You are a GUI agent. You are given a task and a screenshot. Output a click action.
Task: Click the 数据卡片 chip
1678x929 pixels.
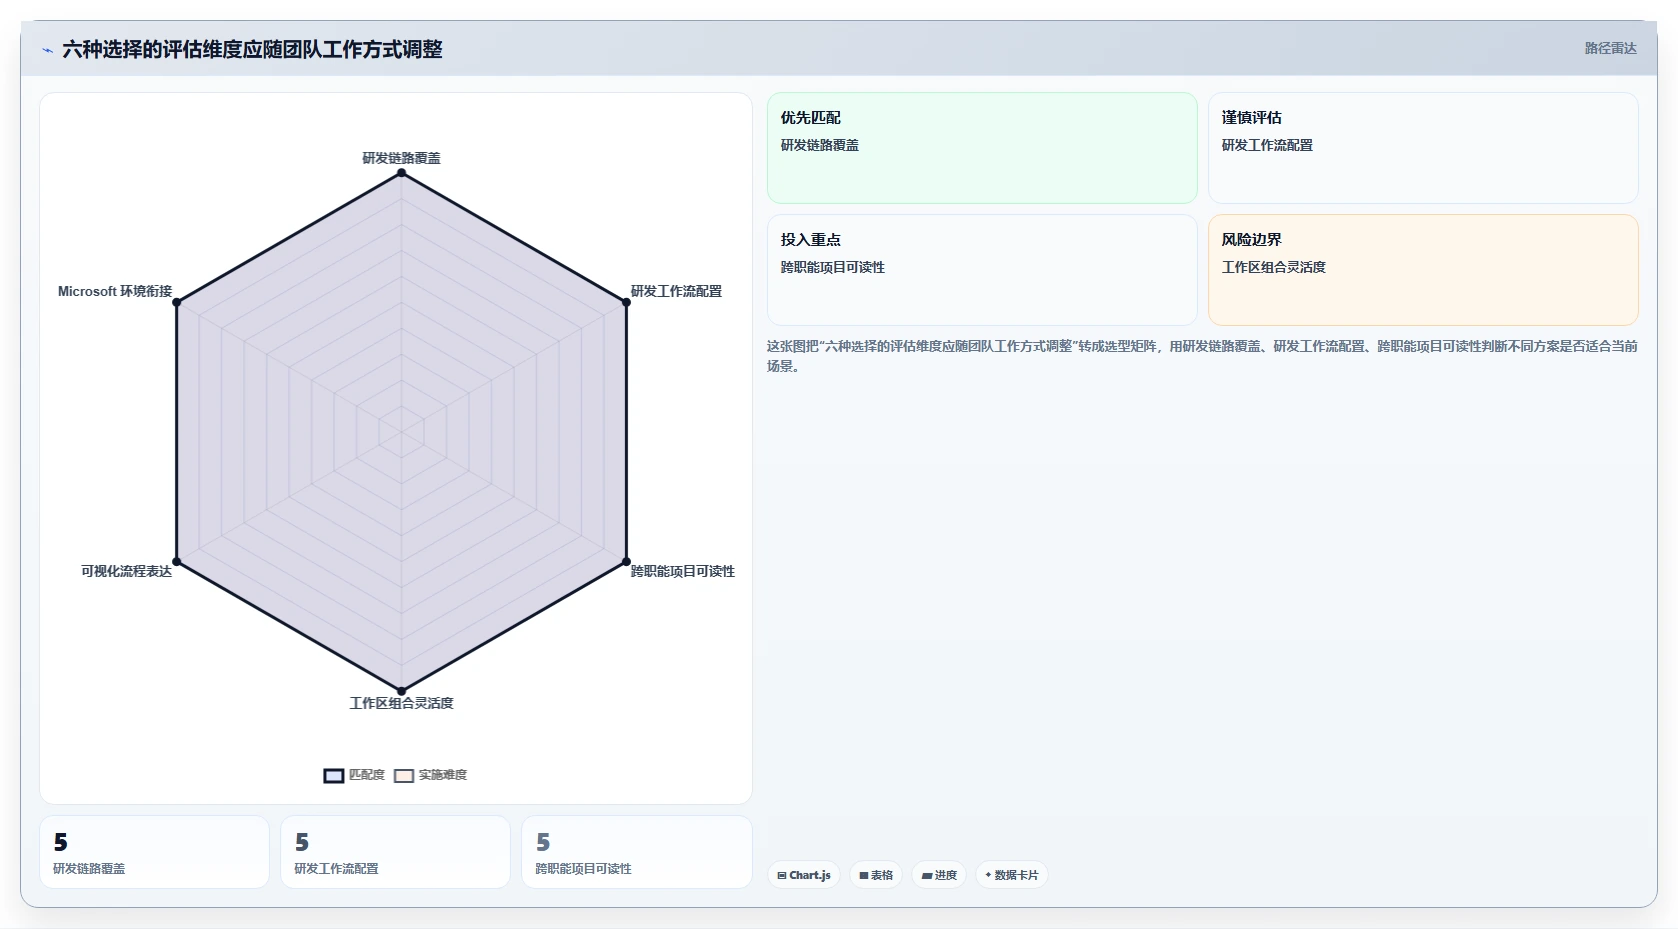click(x=1012, y=875)
